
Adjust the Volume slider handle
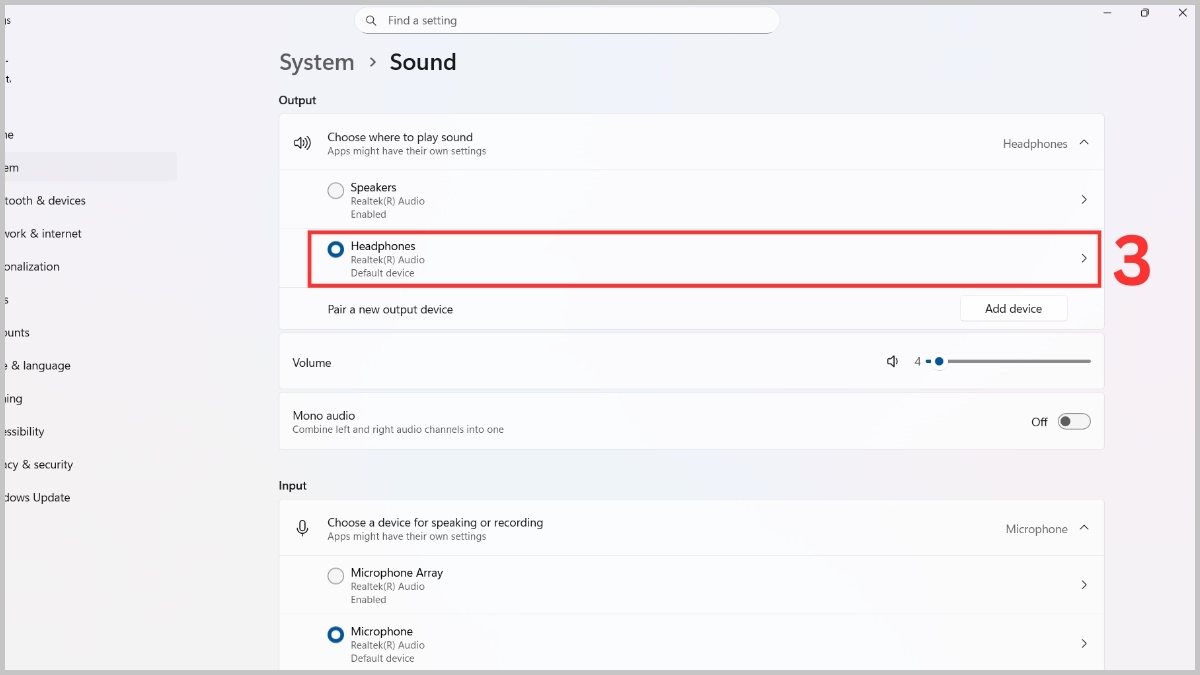coord(939,361)
